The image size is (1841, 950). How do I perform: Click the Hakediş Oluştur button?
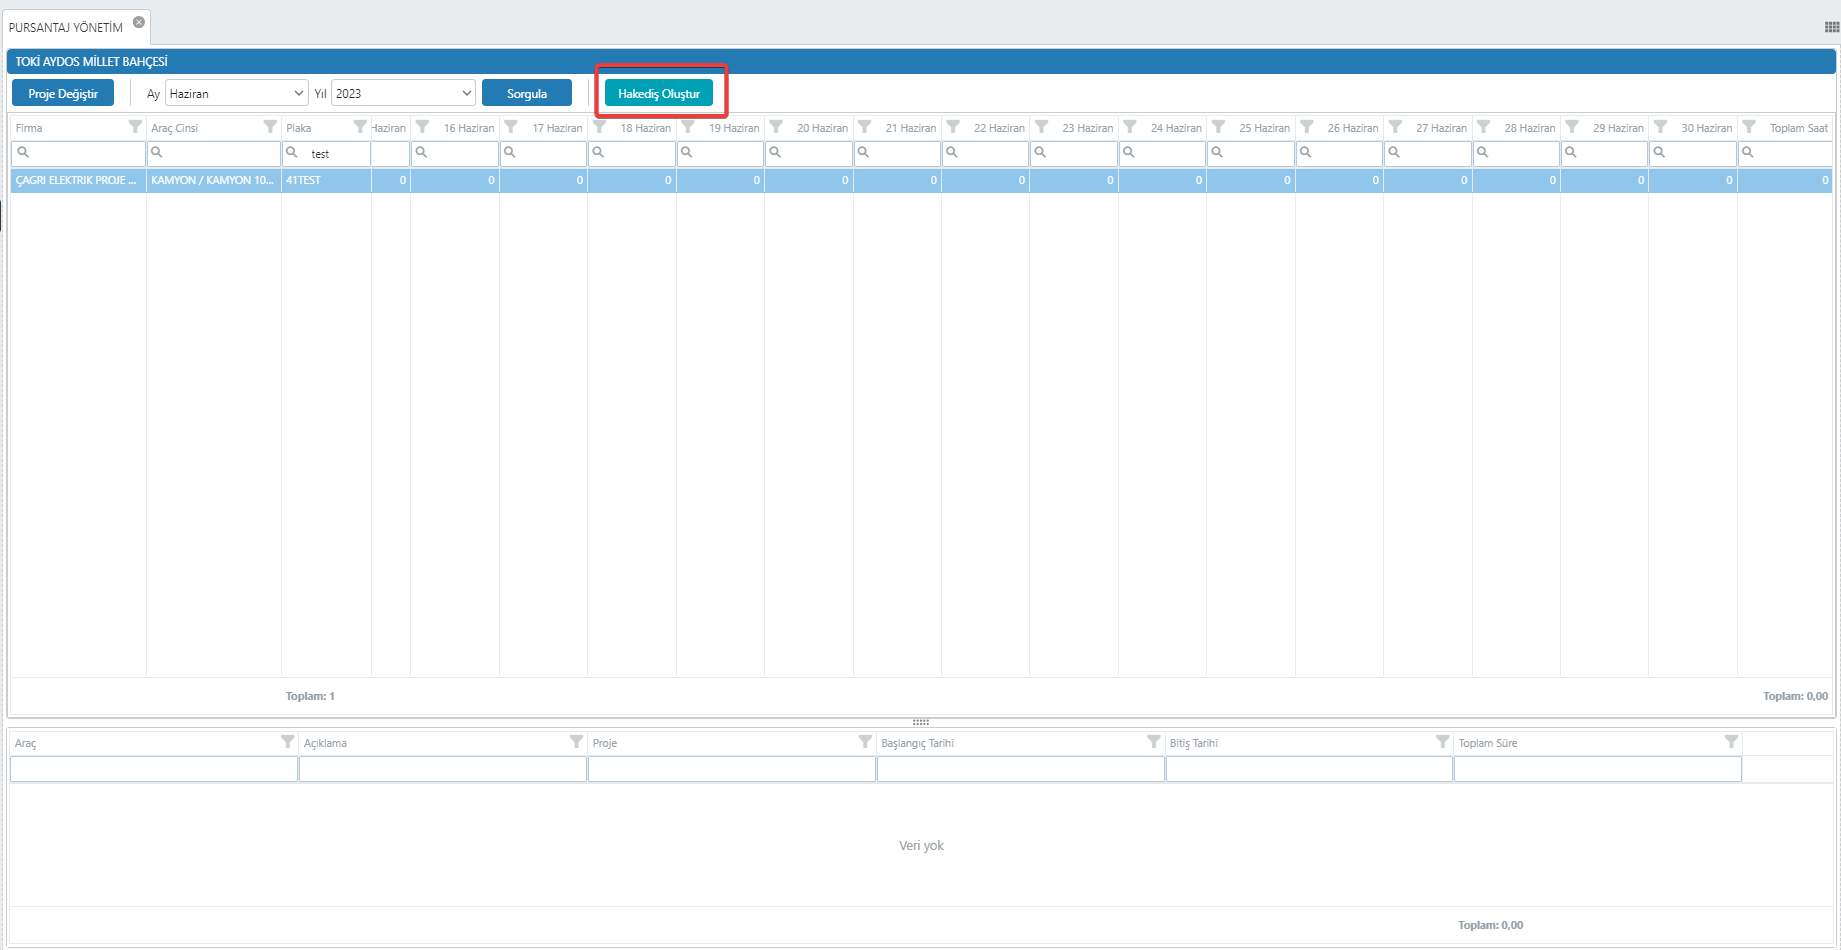[659, 93]
